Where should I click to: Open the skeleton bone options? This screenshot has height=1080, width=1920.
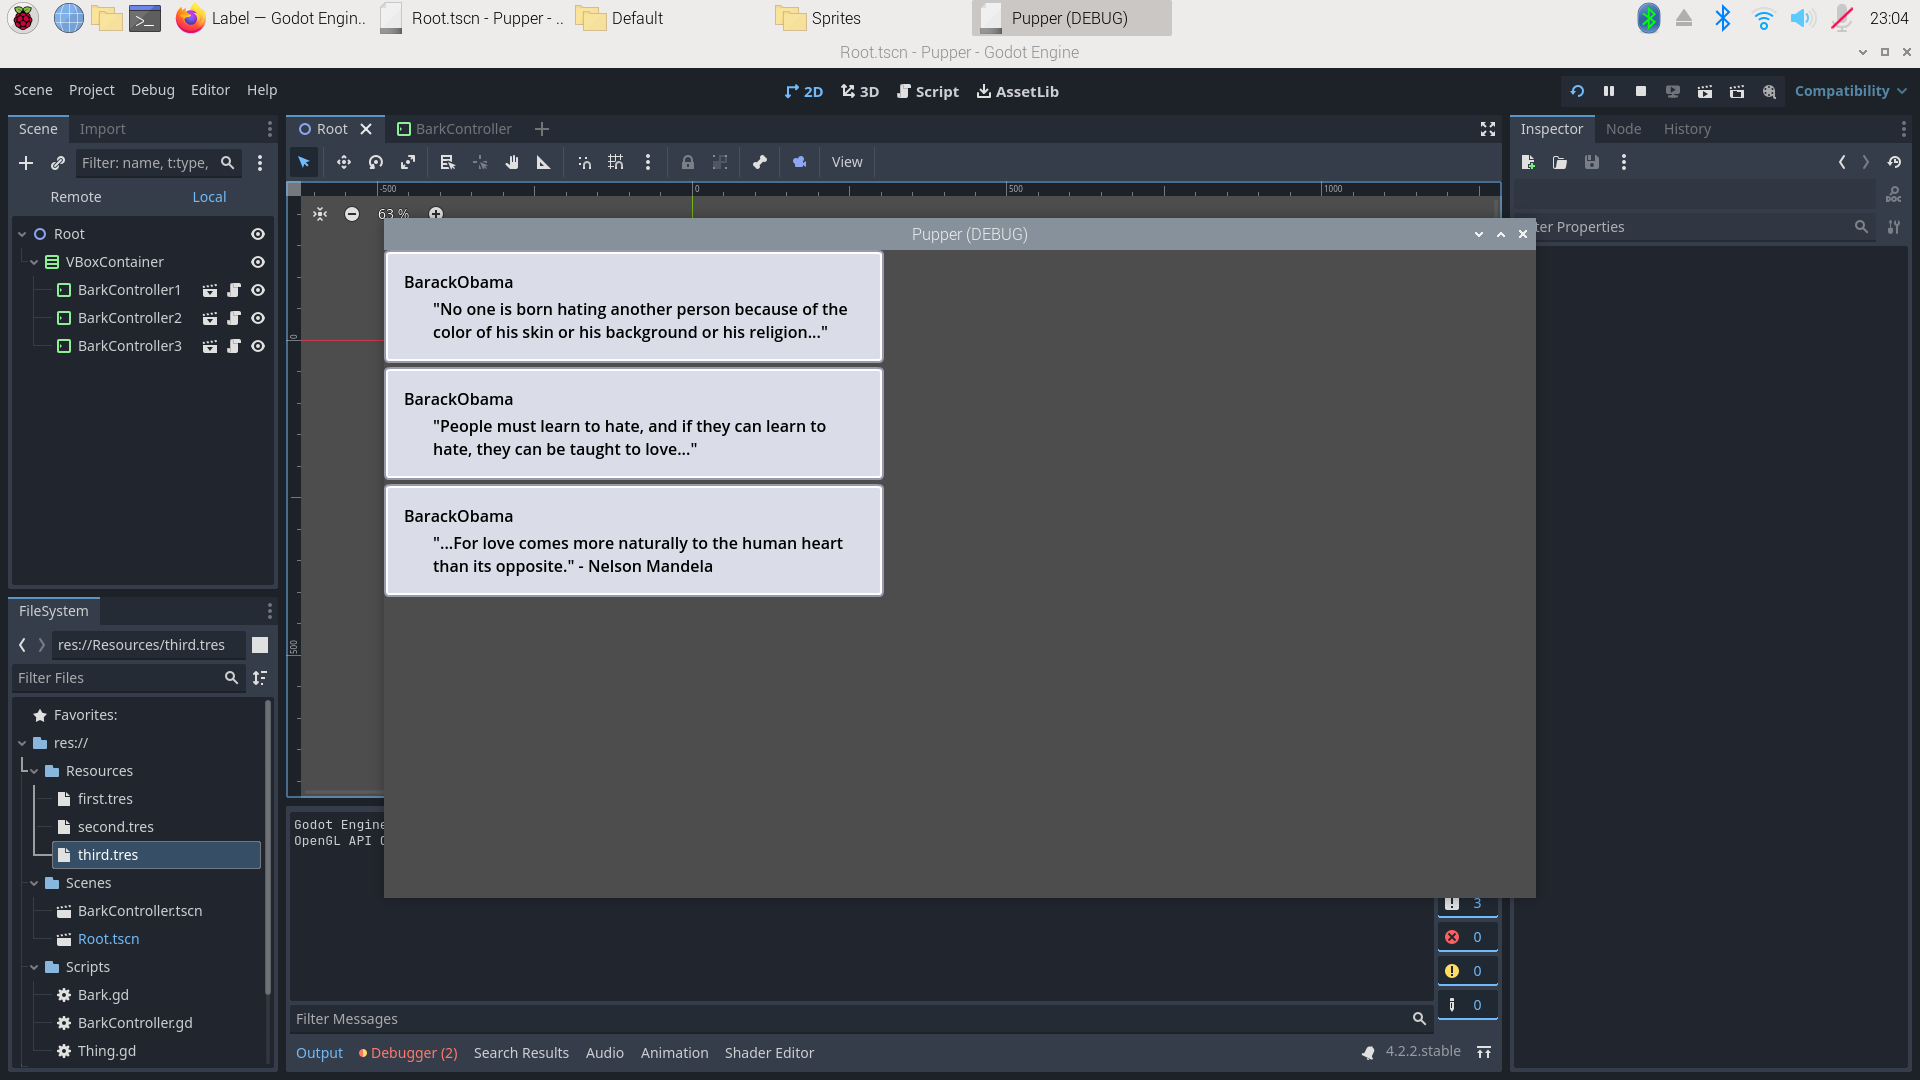pos(760,162)
